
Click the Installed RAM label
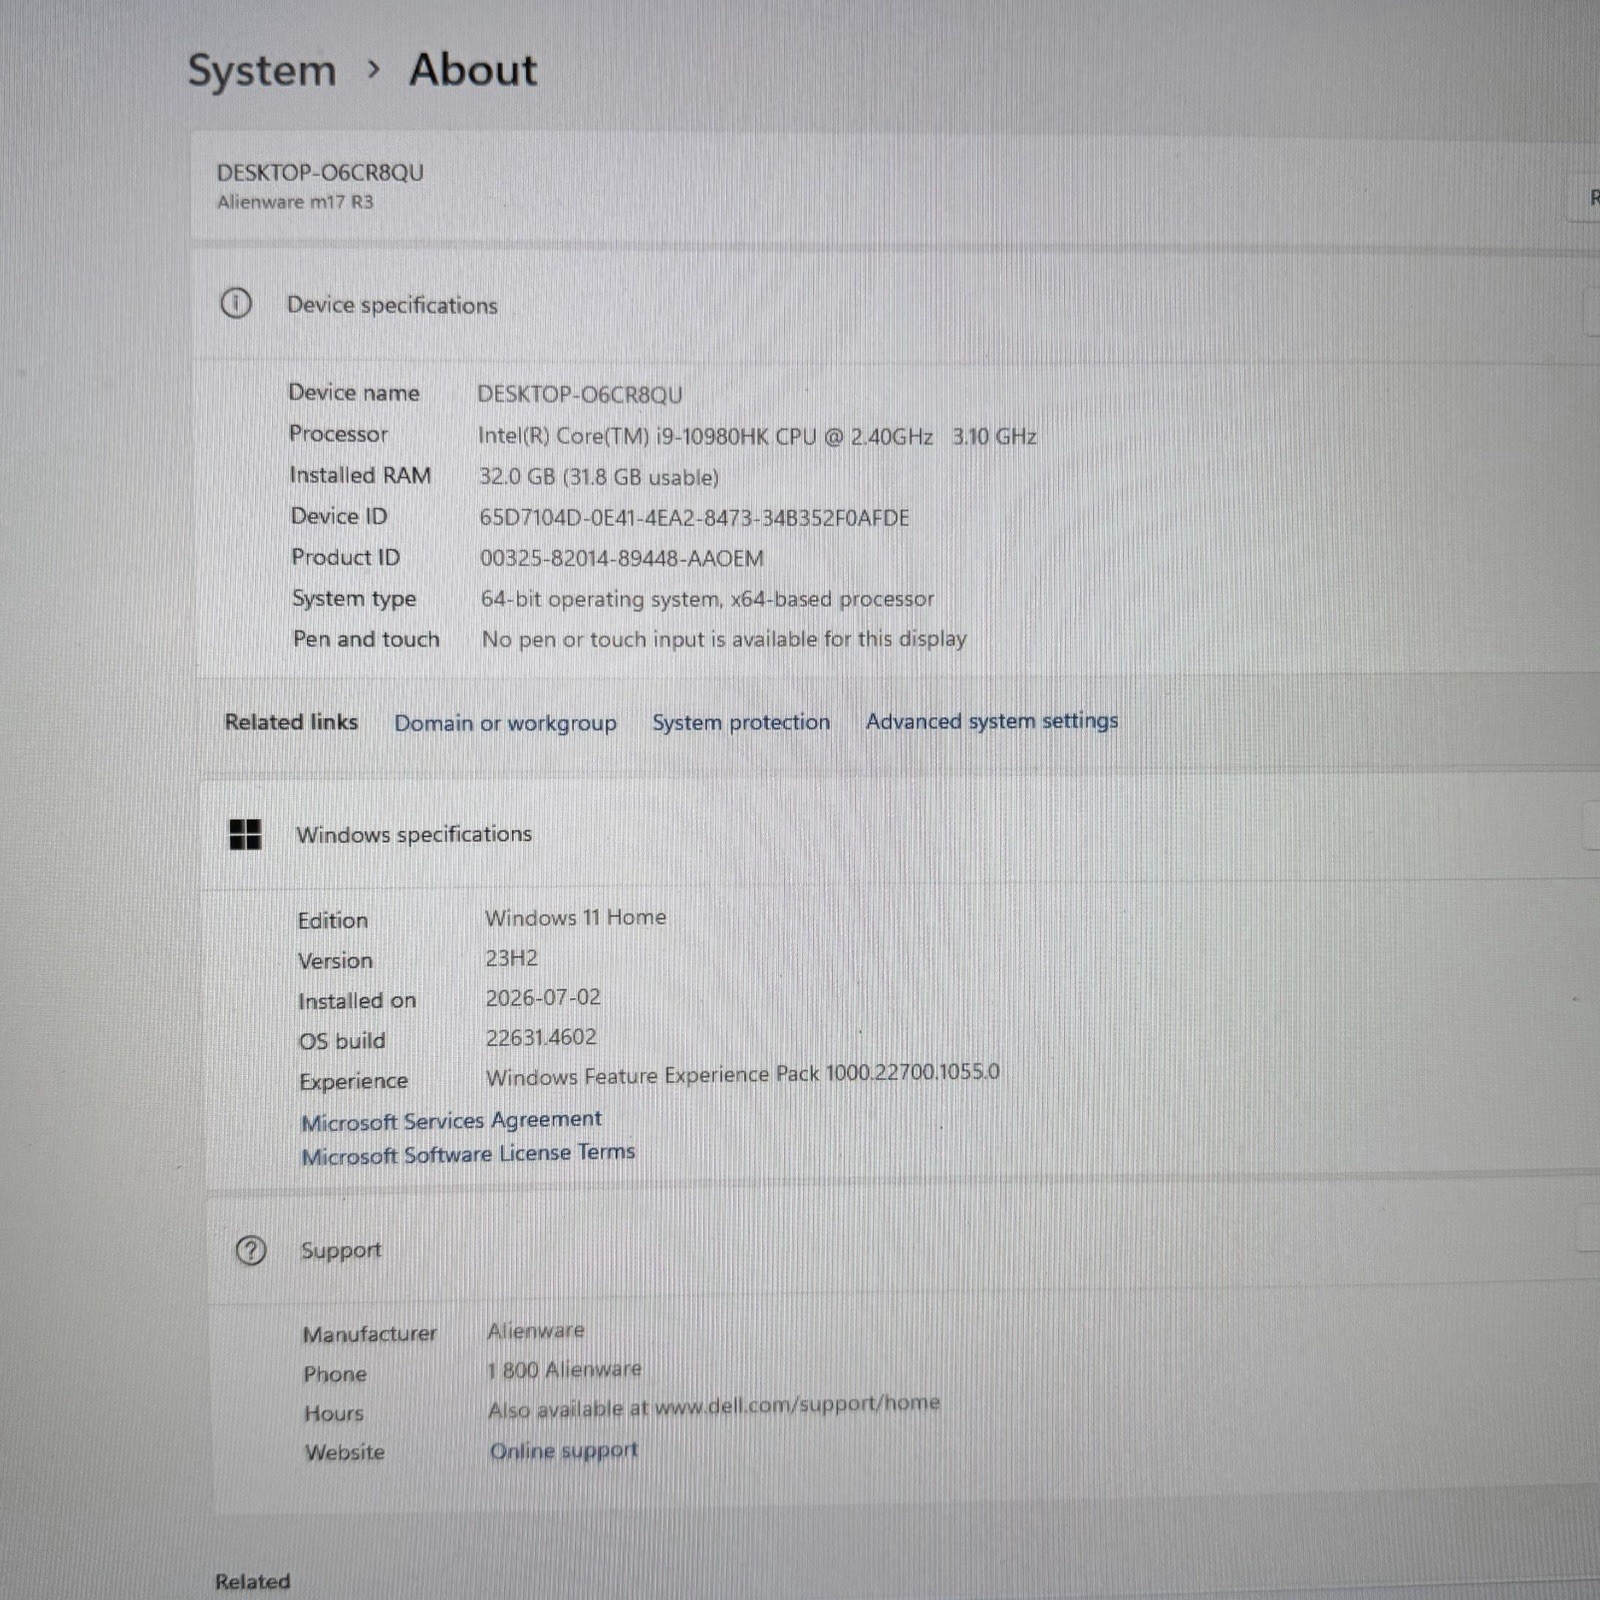[x=360, y=475]
